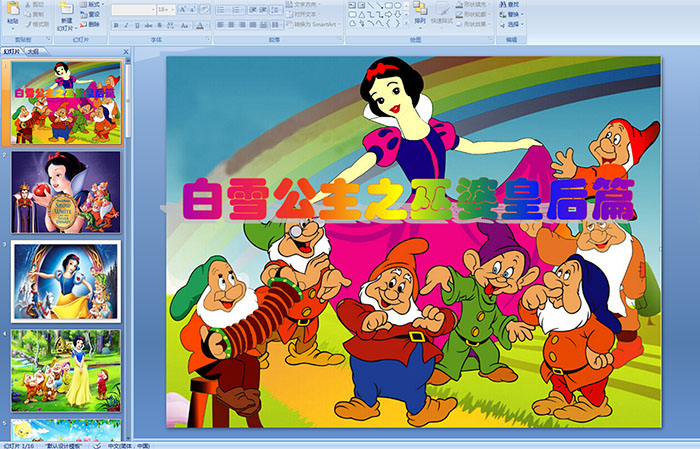Click the Reset (重设) slide button

coord(90,14)
